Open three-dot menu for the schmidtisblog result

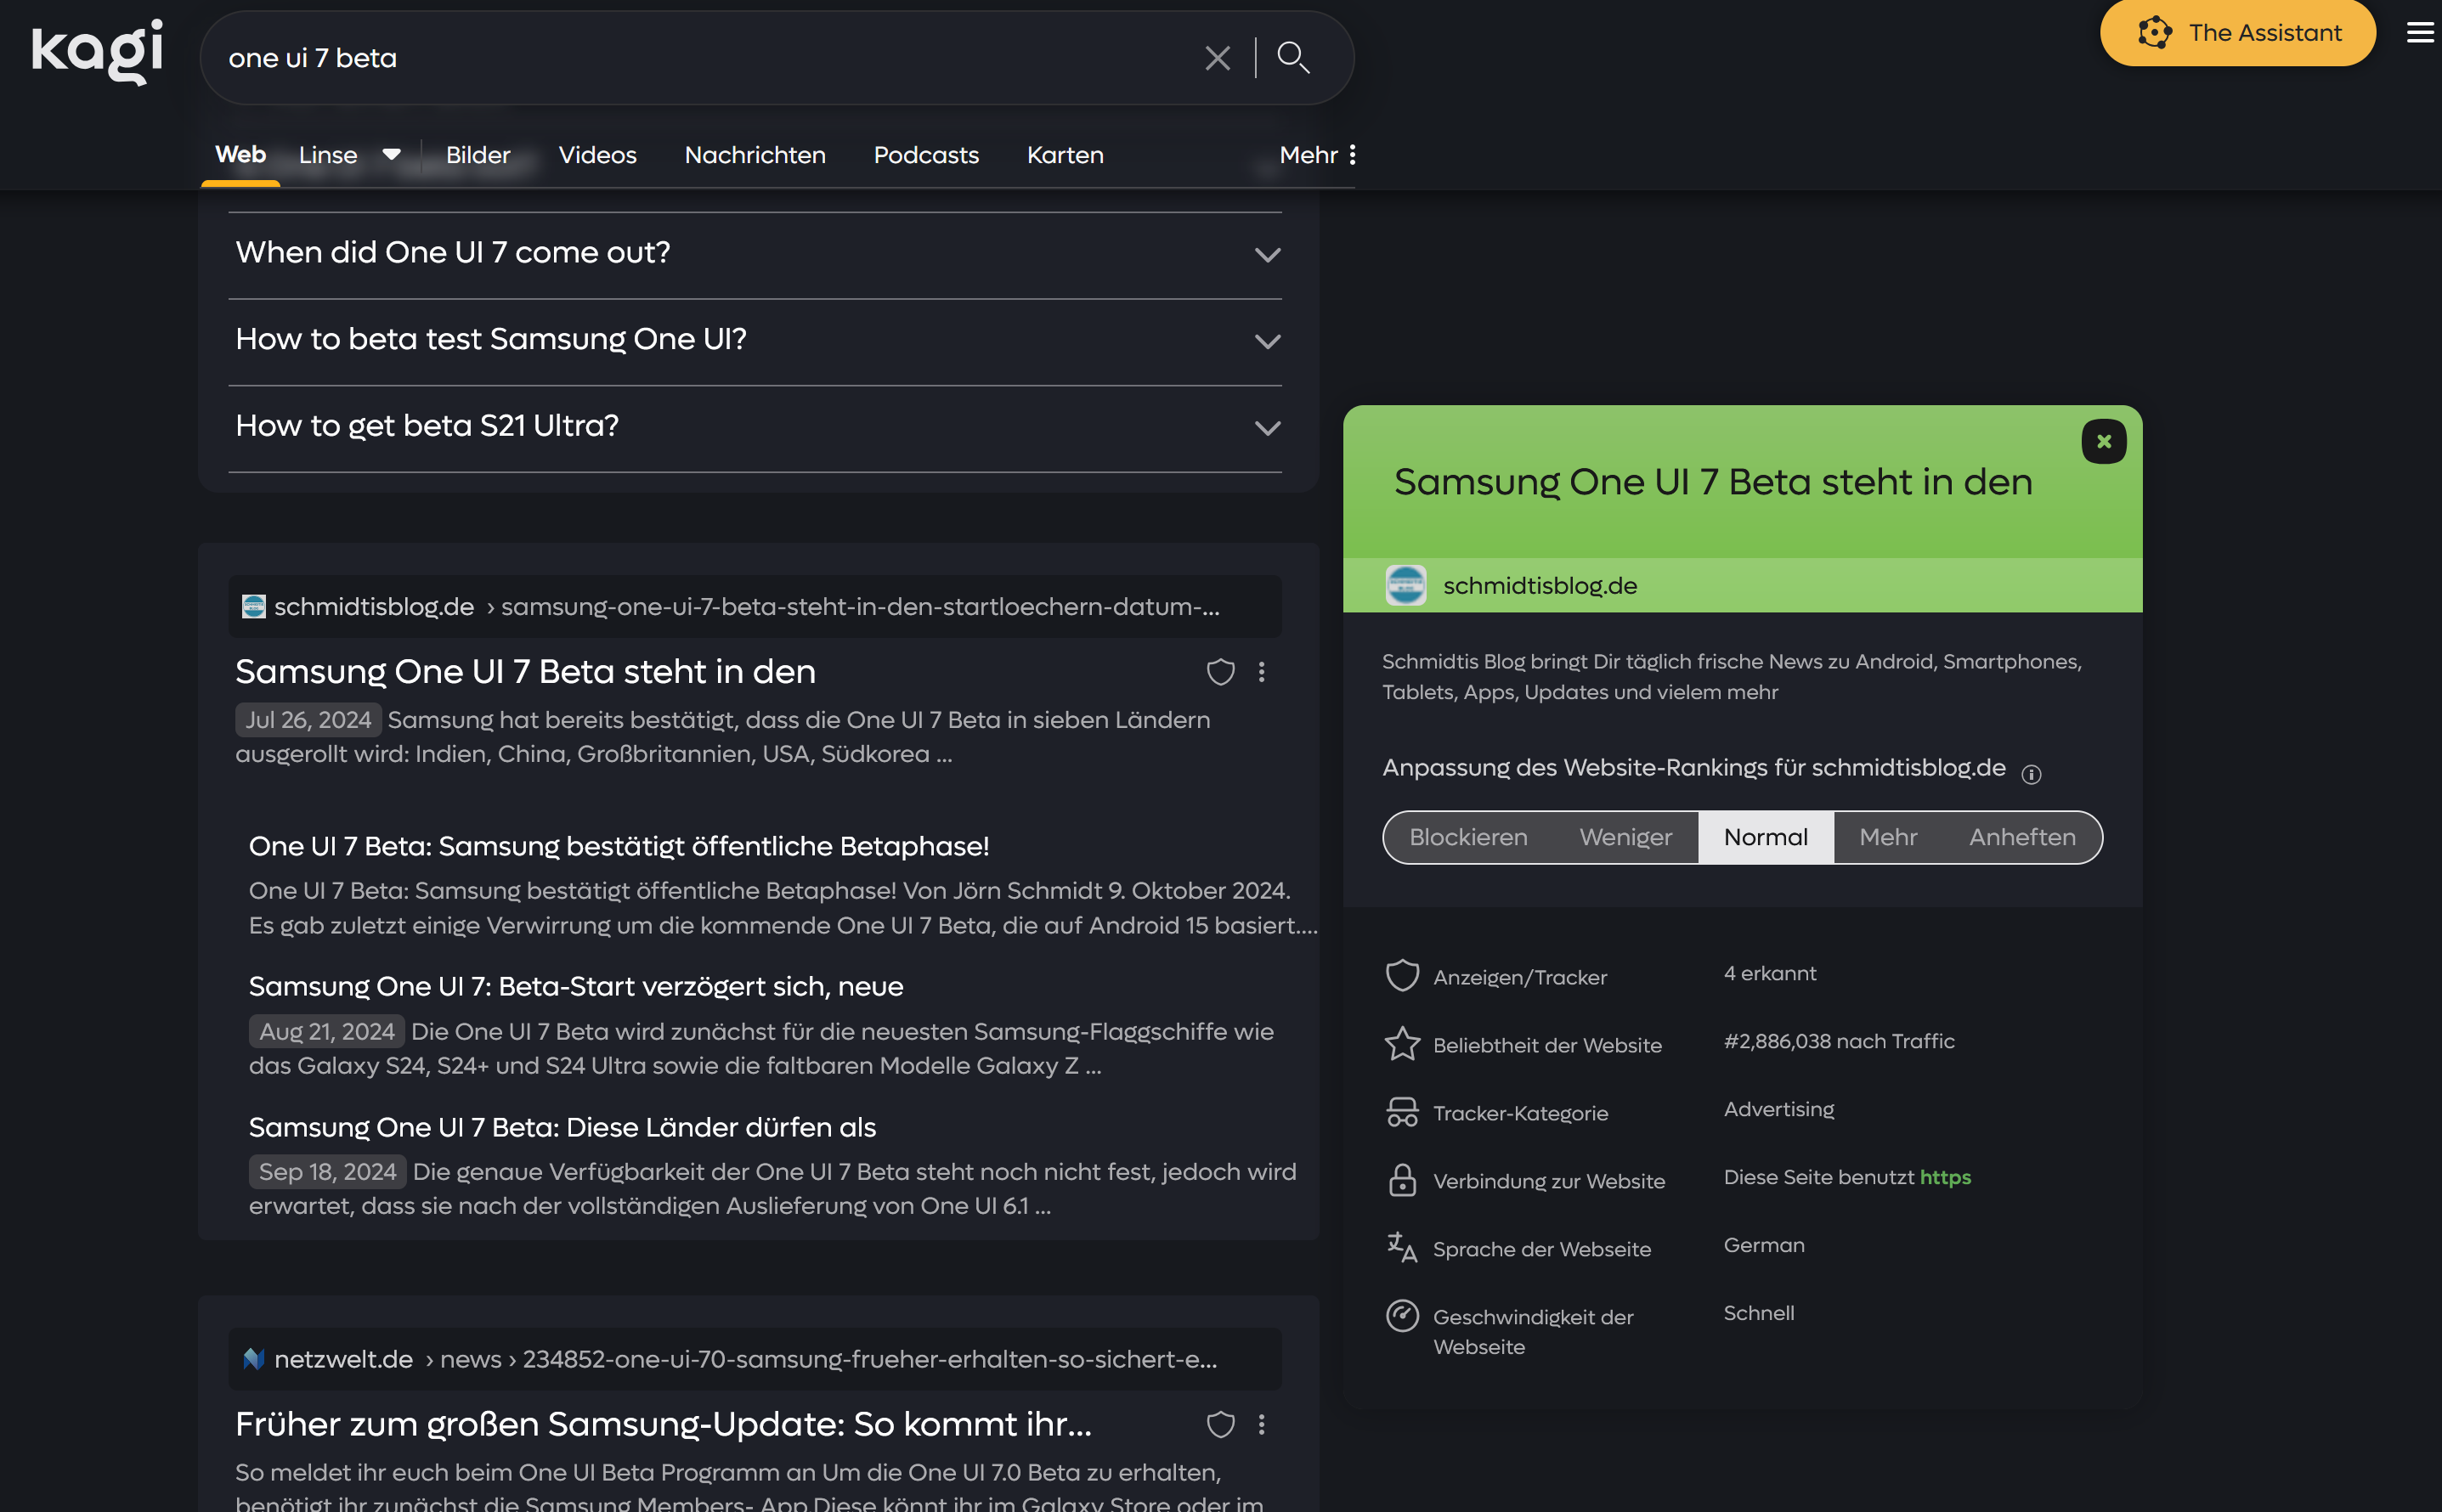(x=1261, y=672)
